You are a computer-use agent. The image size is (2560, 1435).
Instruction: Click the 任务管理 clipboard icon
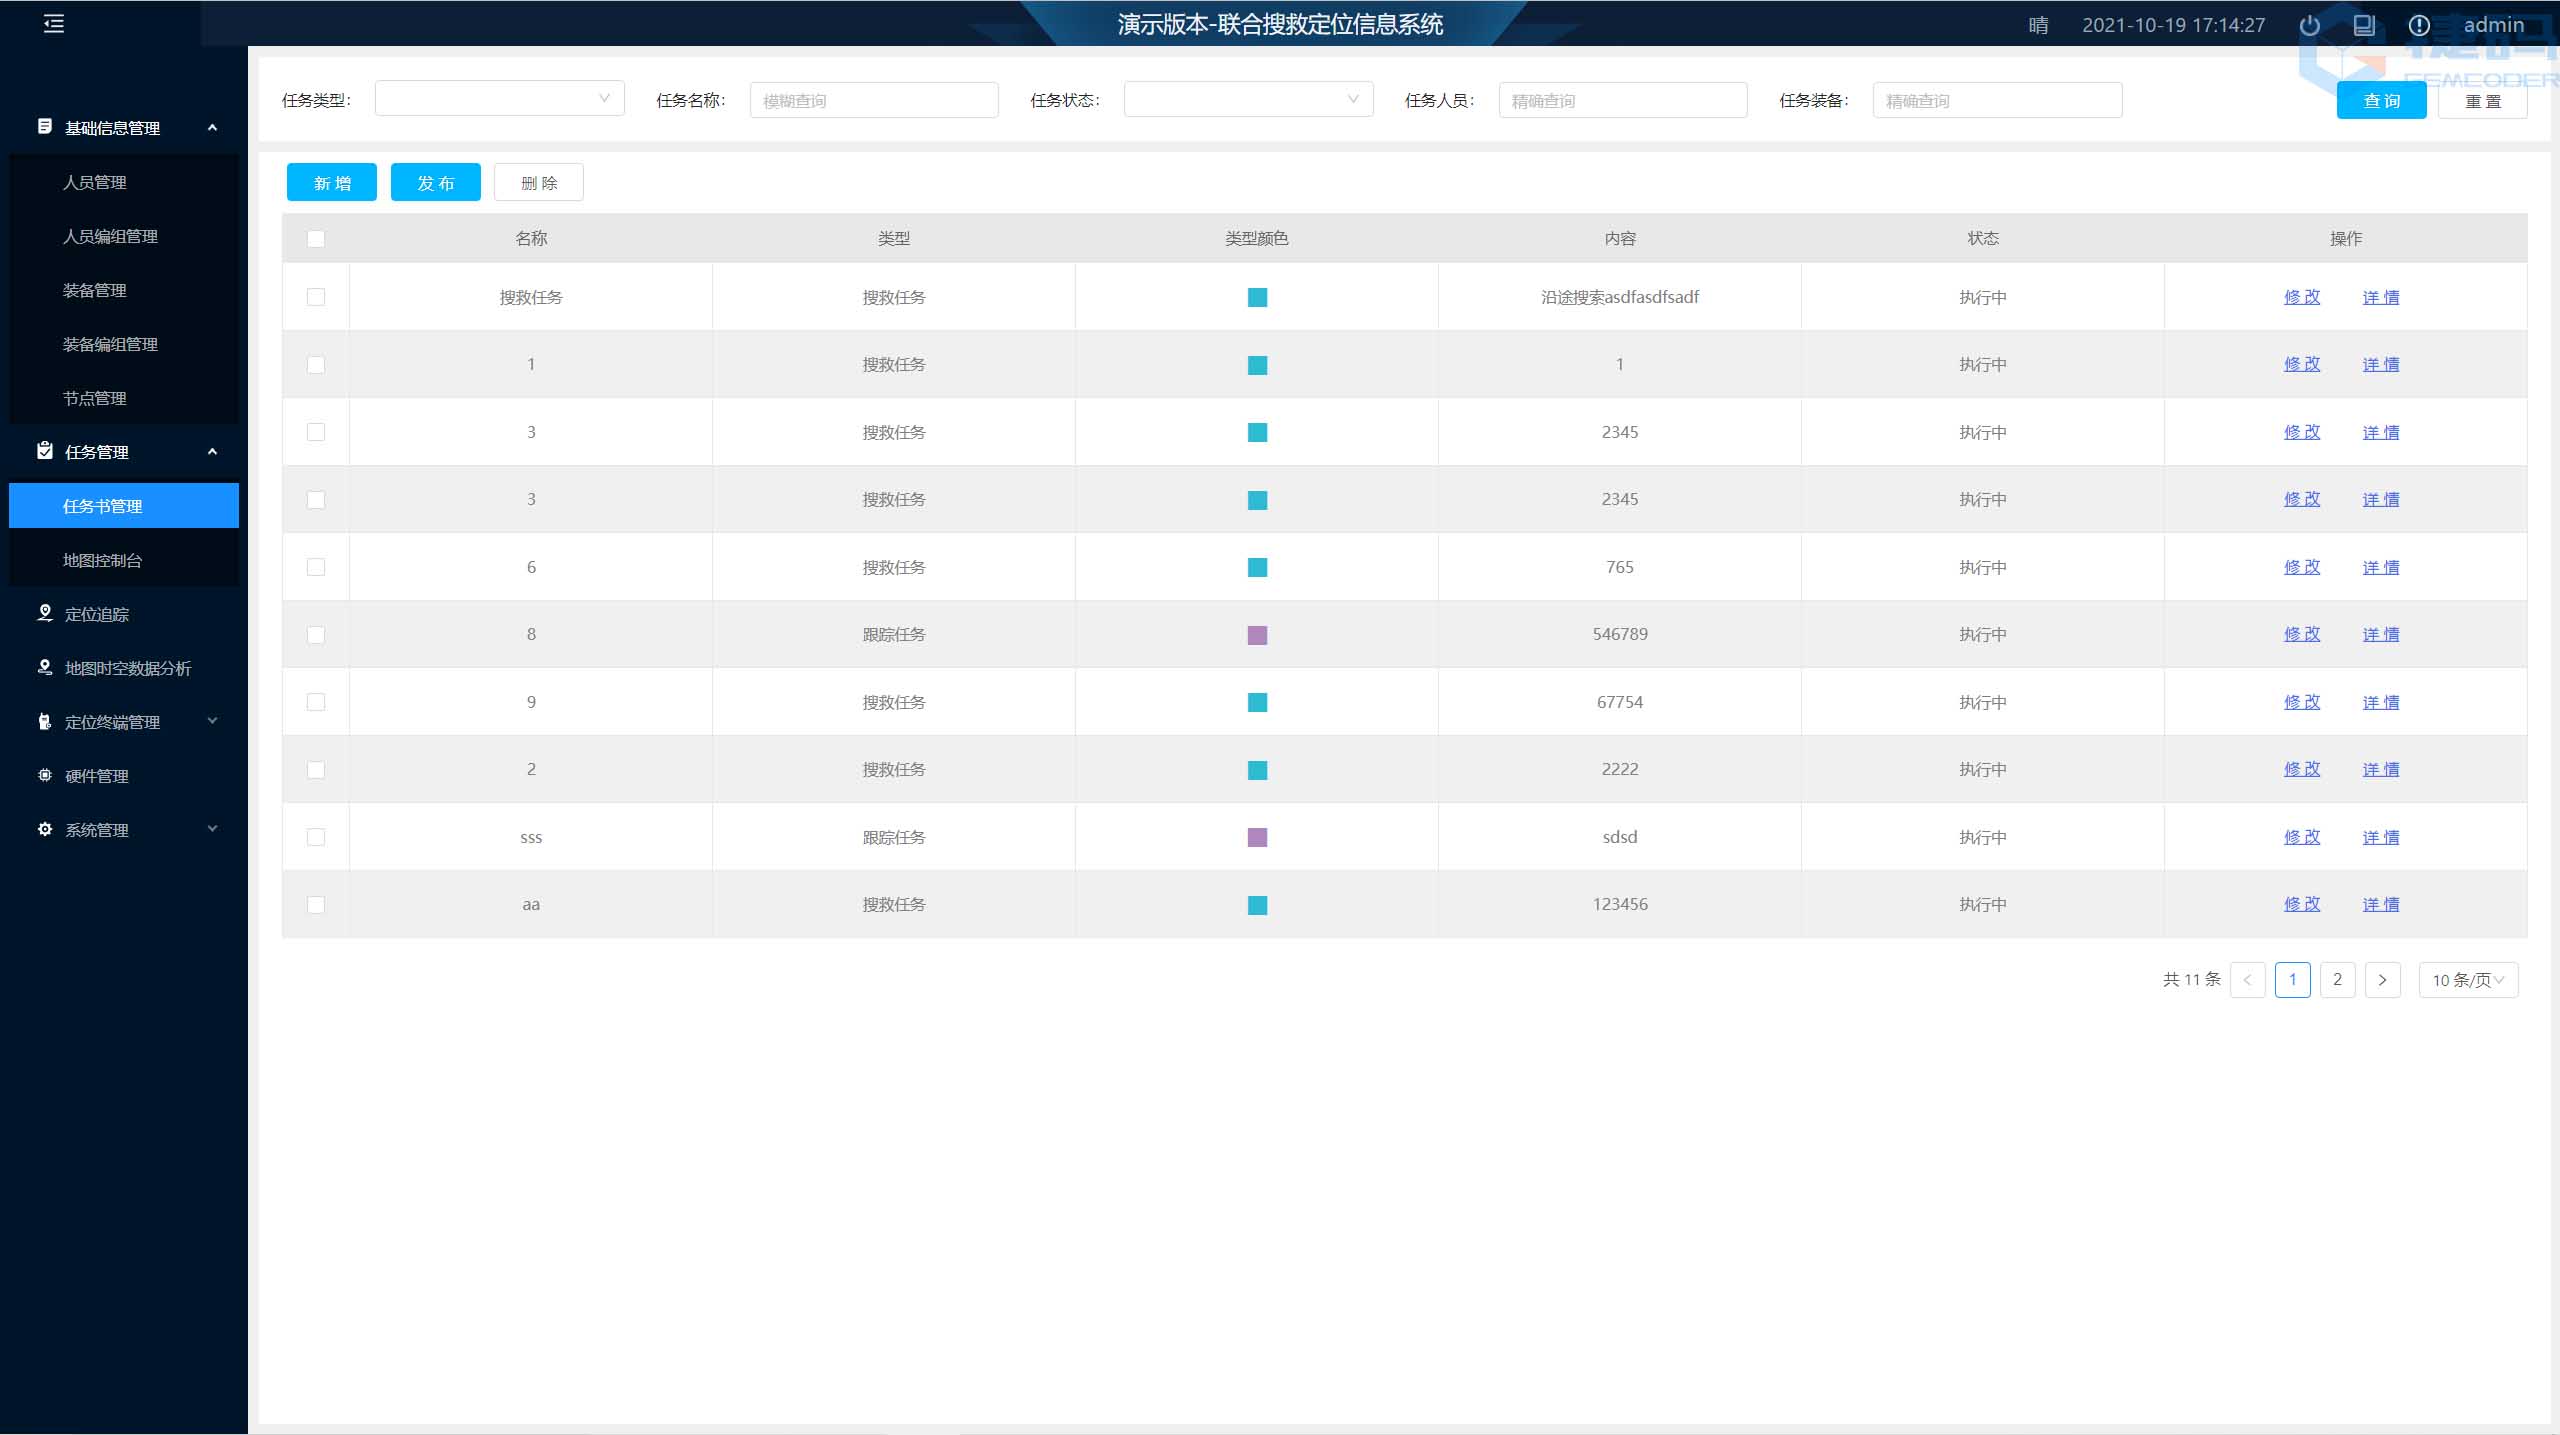coord(45,451)
